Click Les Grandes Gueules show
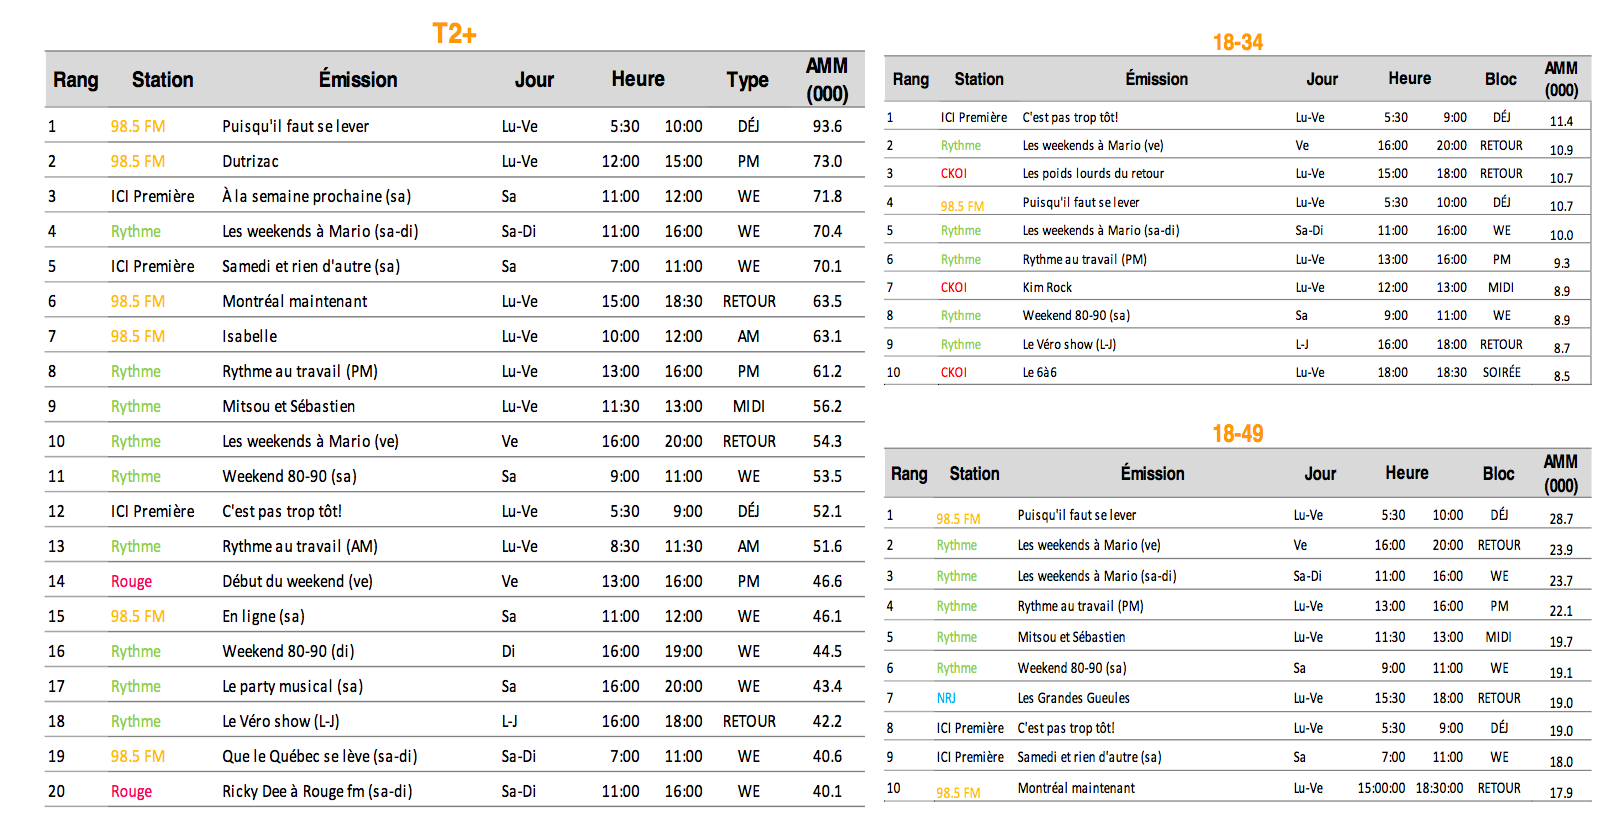Screen dimensions: 1624x834 (x=1073, y=698)
